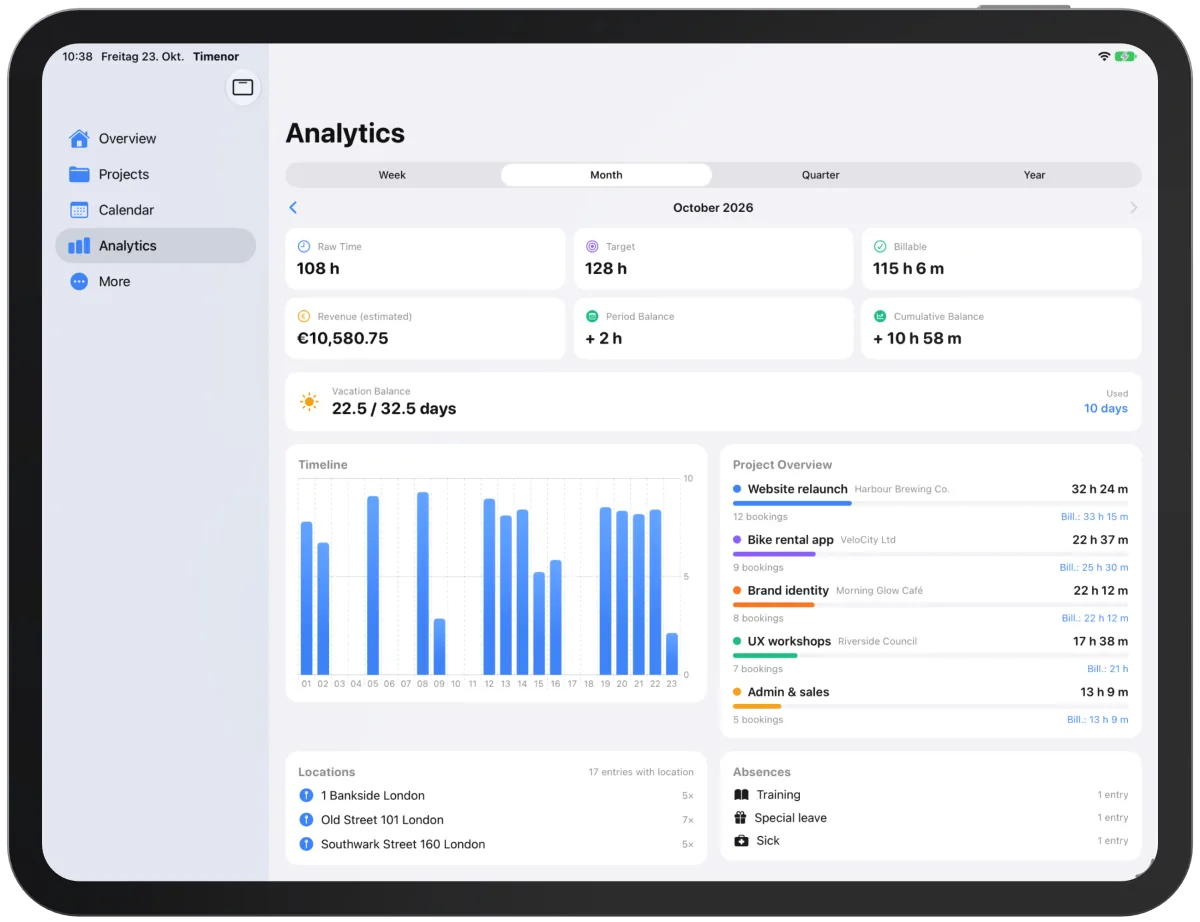1200x922 pixels.
Task: Open More in the sidebar
Action: (156, 282)
